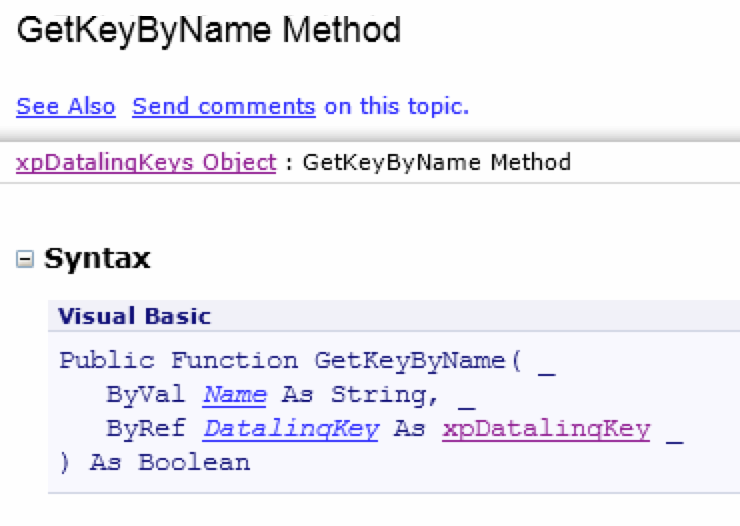Click the Send comments link
This screenshot has height=526, width=740.
[x=223, y=106]
